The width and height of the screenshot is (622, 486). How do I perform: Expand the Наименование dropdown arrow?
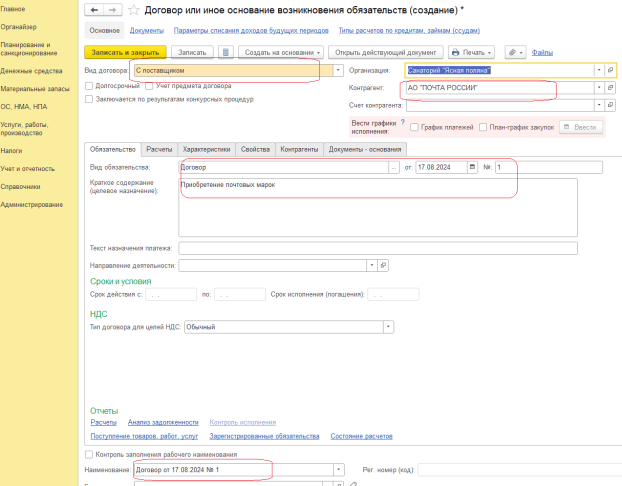click(x=338, y=470)
